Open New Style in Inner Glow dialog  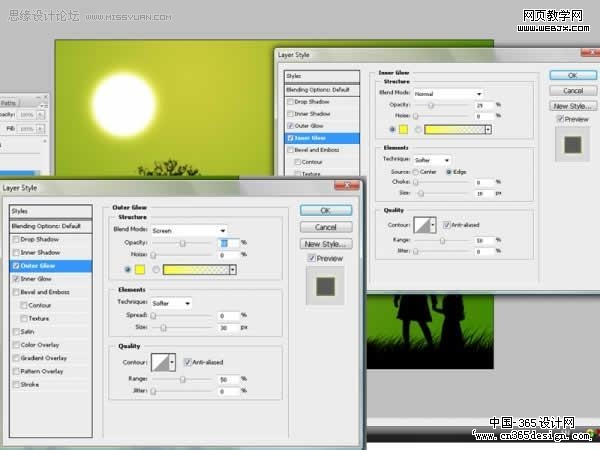pos(573,106)
